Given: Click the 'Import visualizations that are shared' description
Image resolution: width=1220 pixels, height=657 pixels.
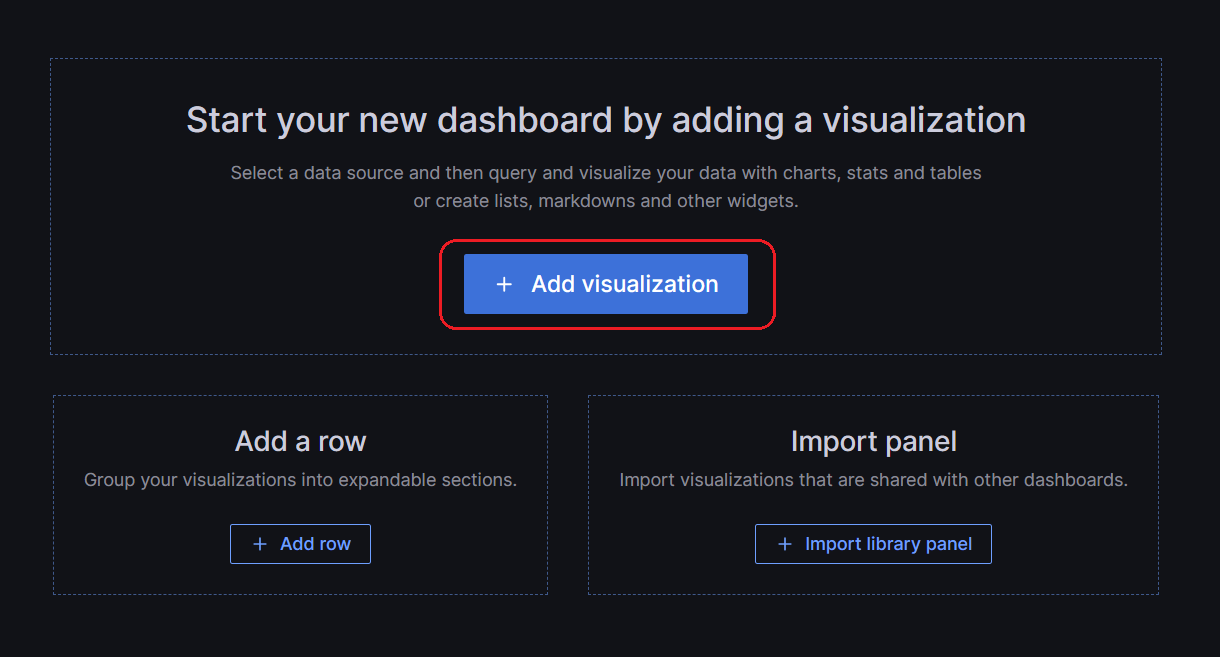Looking at the screenshot, I should pyautogui.click(x=873, y=480).
